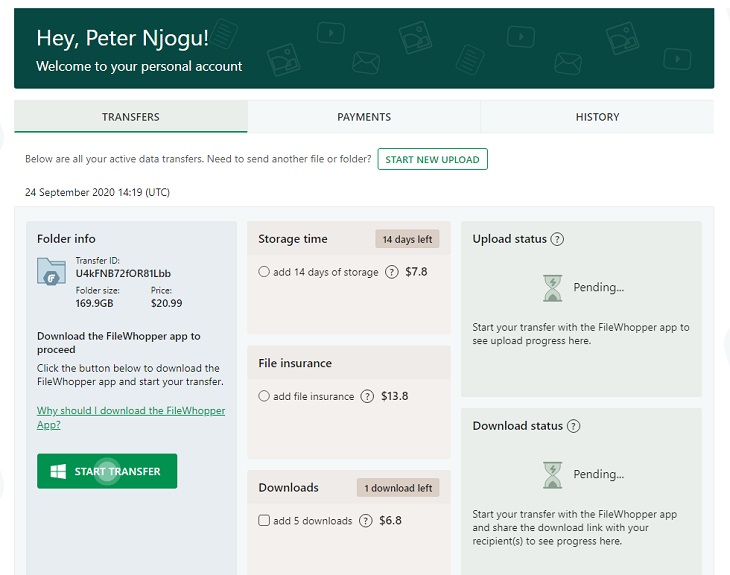Screen dimensions: 730x575
Task: Click the Pending... text under Upload status
Action: 599,287
